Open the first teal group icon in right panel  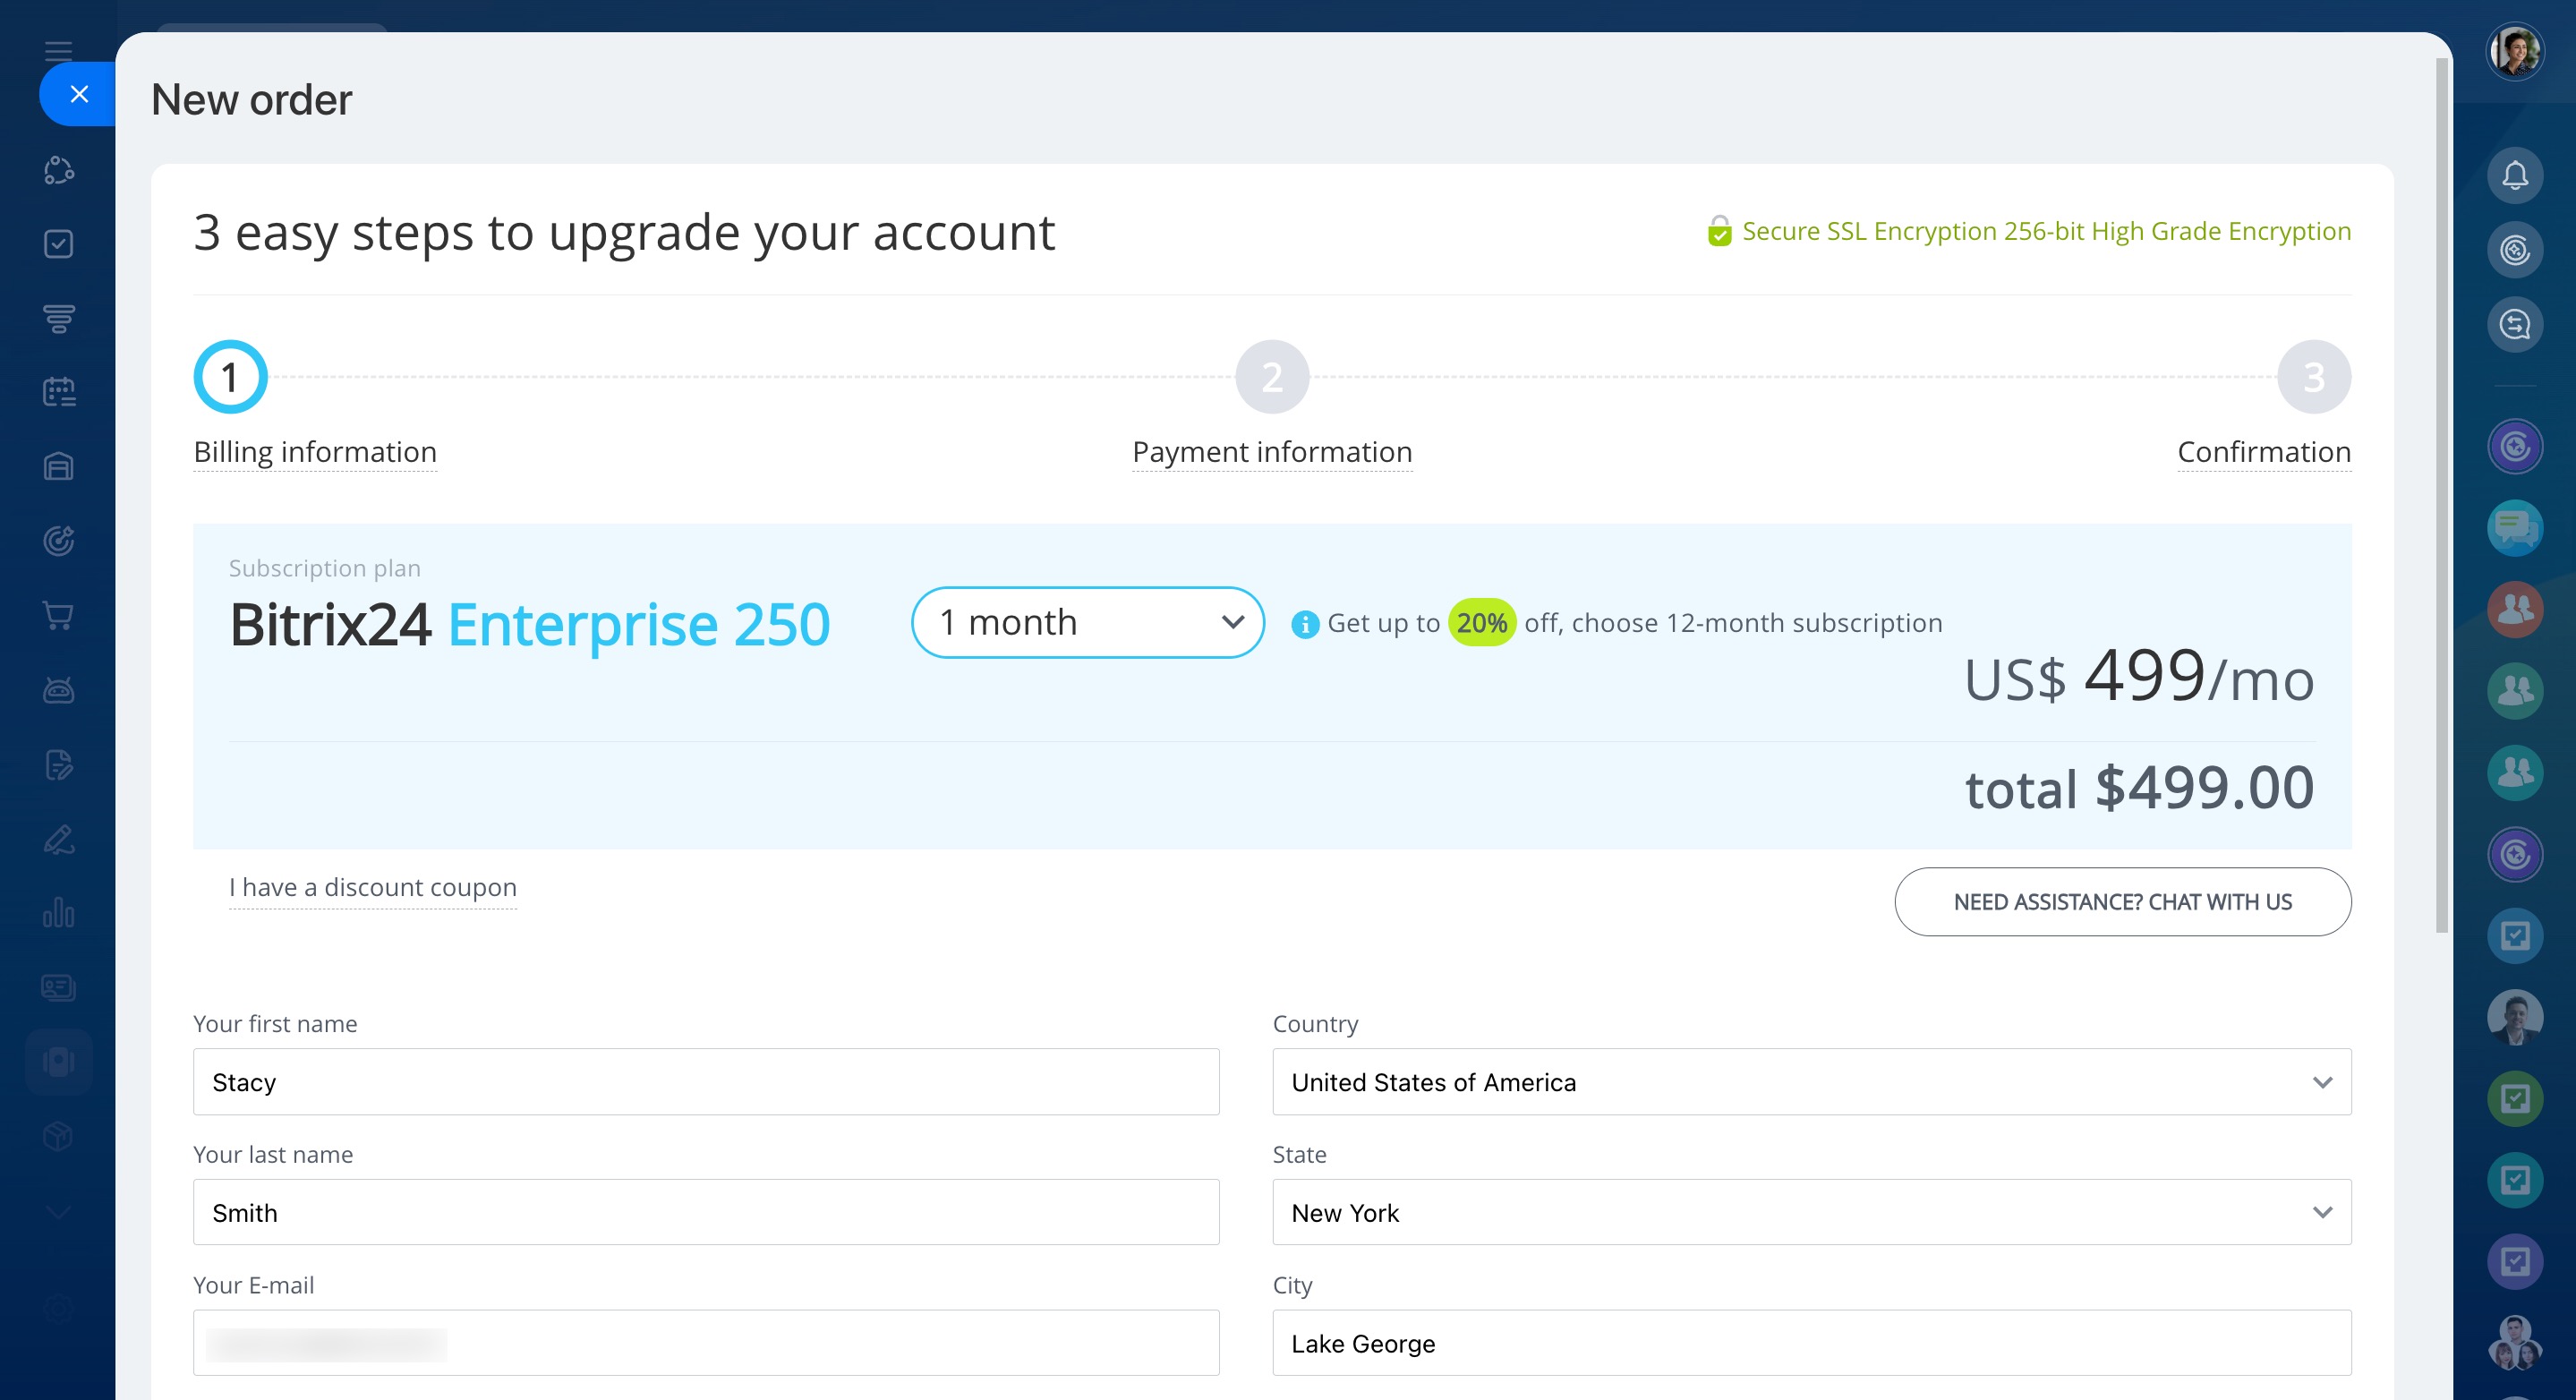click(2515, 691)
